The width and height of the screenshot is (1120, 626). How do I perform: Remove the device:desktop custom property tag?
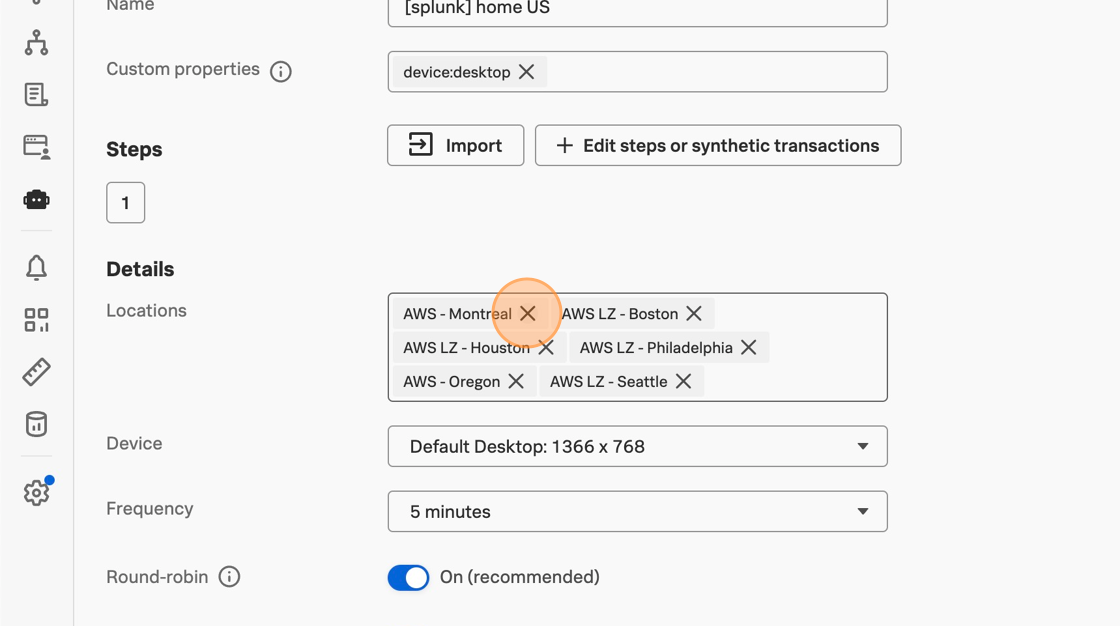click(527, 72)
